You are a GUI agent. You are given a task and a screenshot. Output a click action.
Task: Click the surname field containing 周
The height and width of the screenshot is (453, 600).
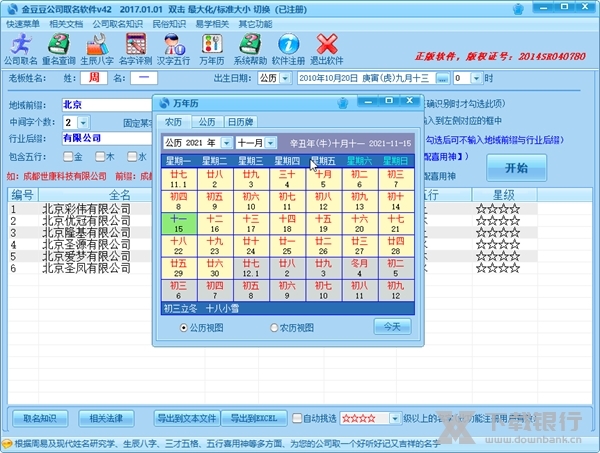click(94, 78)
